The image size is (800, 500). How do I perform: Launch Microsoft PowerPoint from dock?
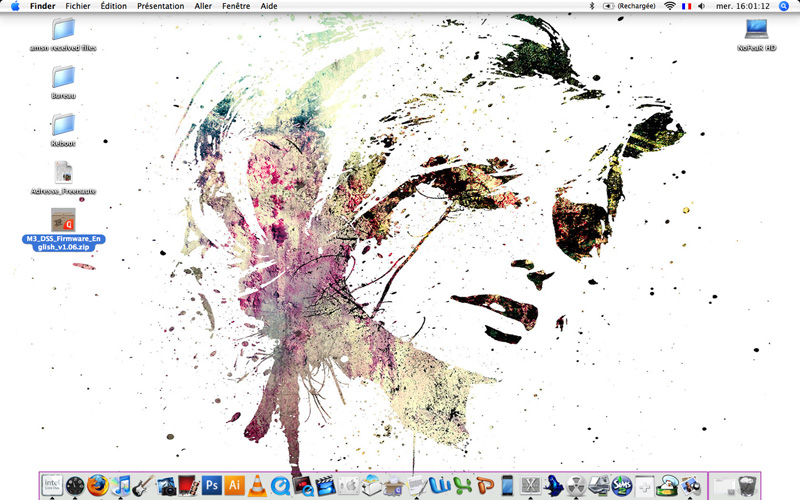coord(485,485)
